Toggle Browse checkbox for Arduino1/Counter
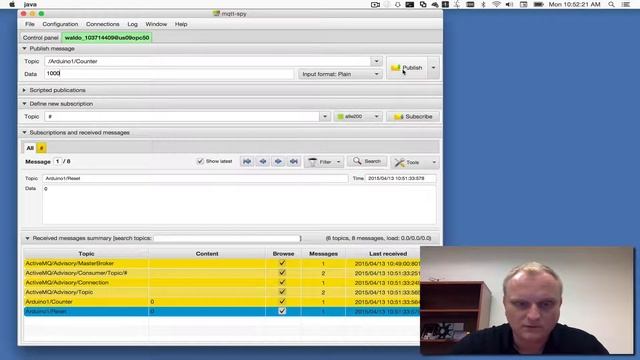The image size is (640, 360). [282, 301]
